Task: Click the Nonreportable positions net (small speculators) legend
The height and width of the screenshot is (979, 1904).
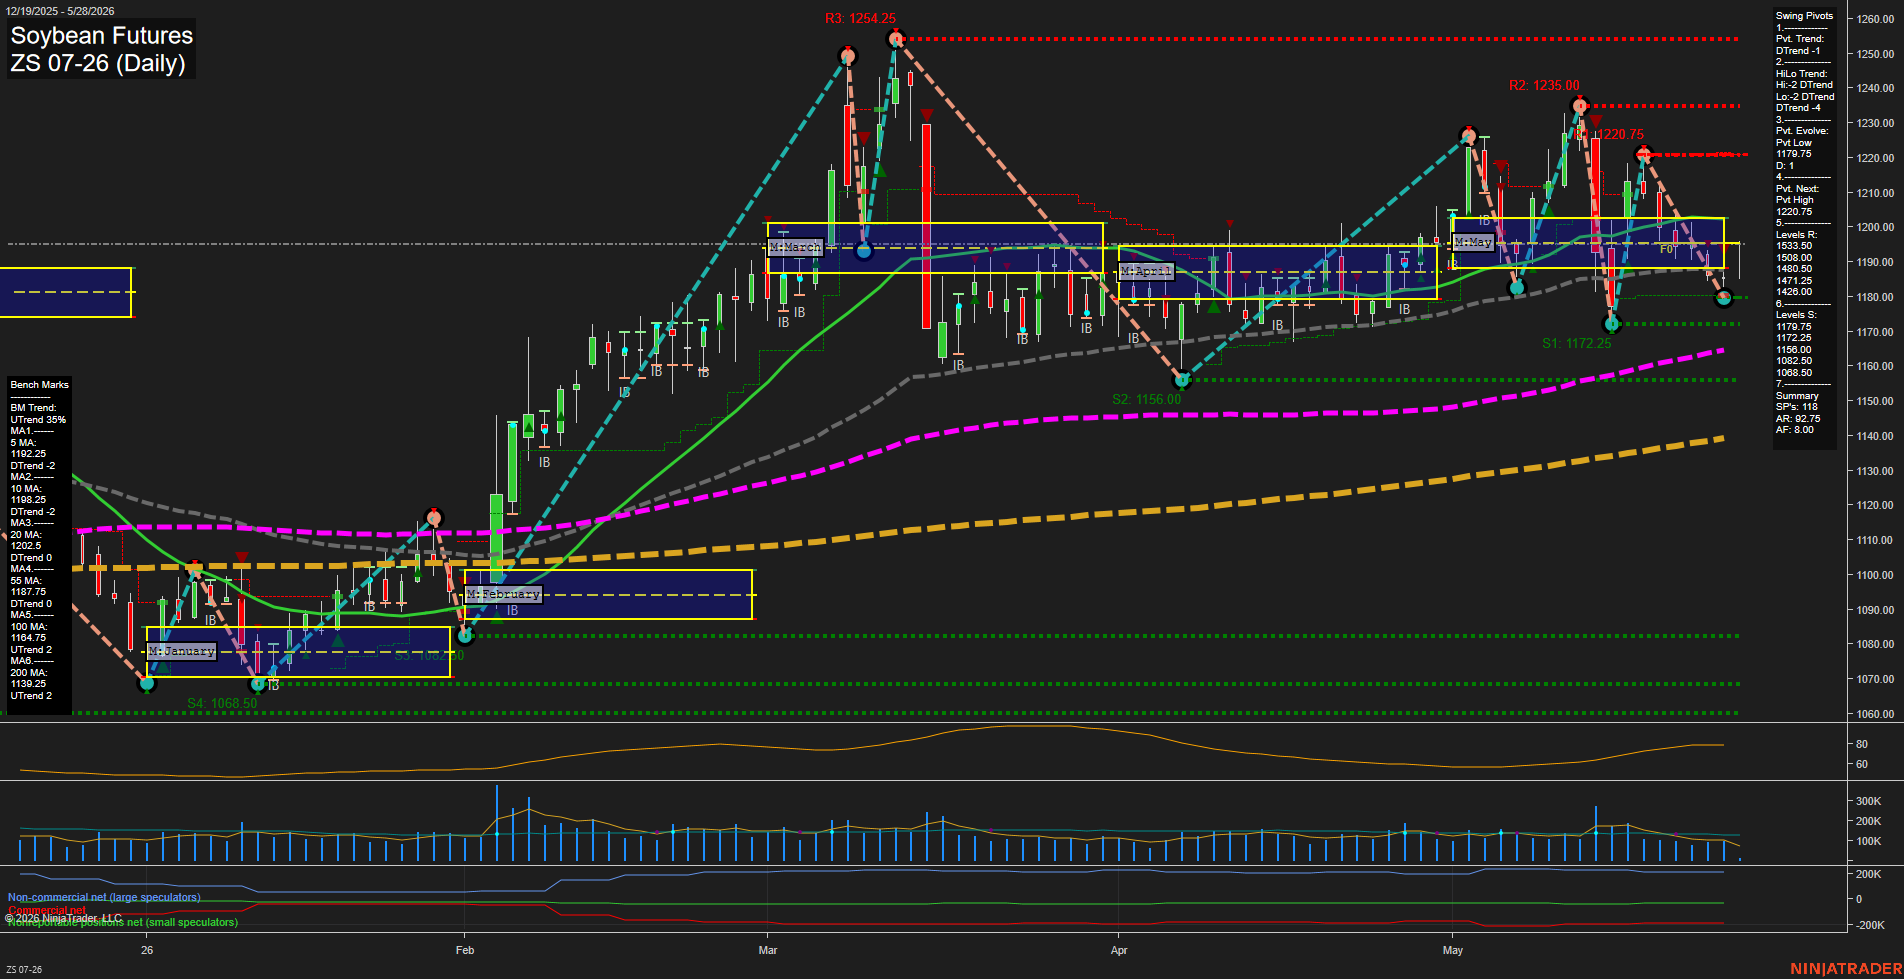Action: click(122, 922)
